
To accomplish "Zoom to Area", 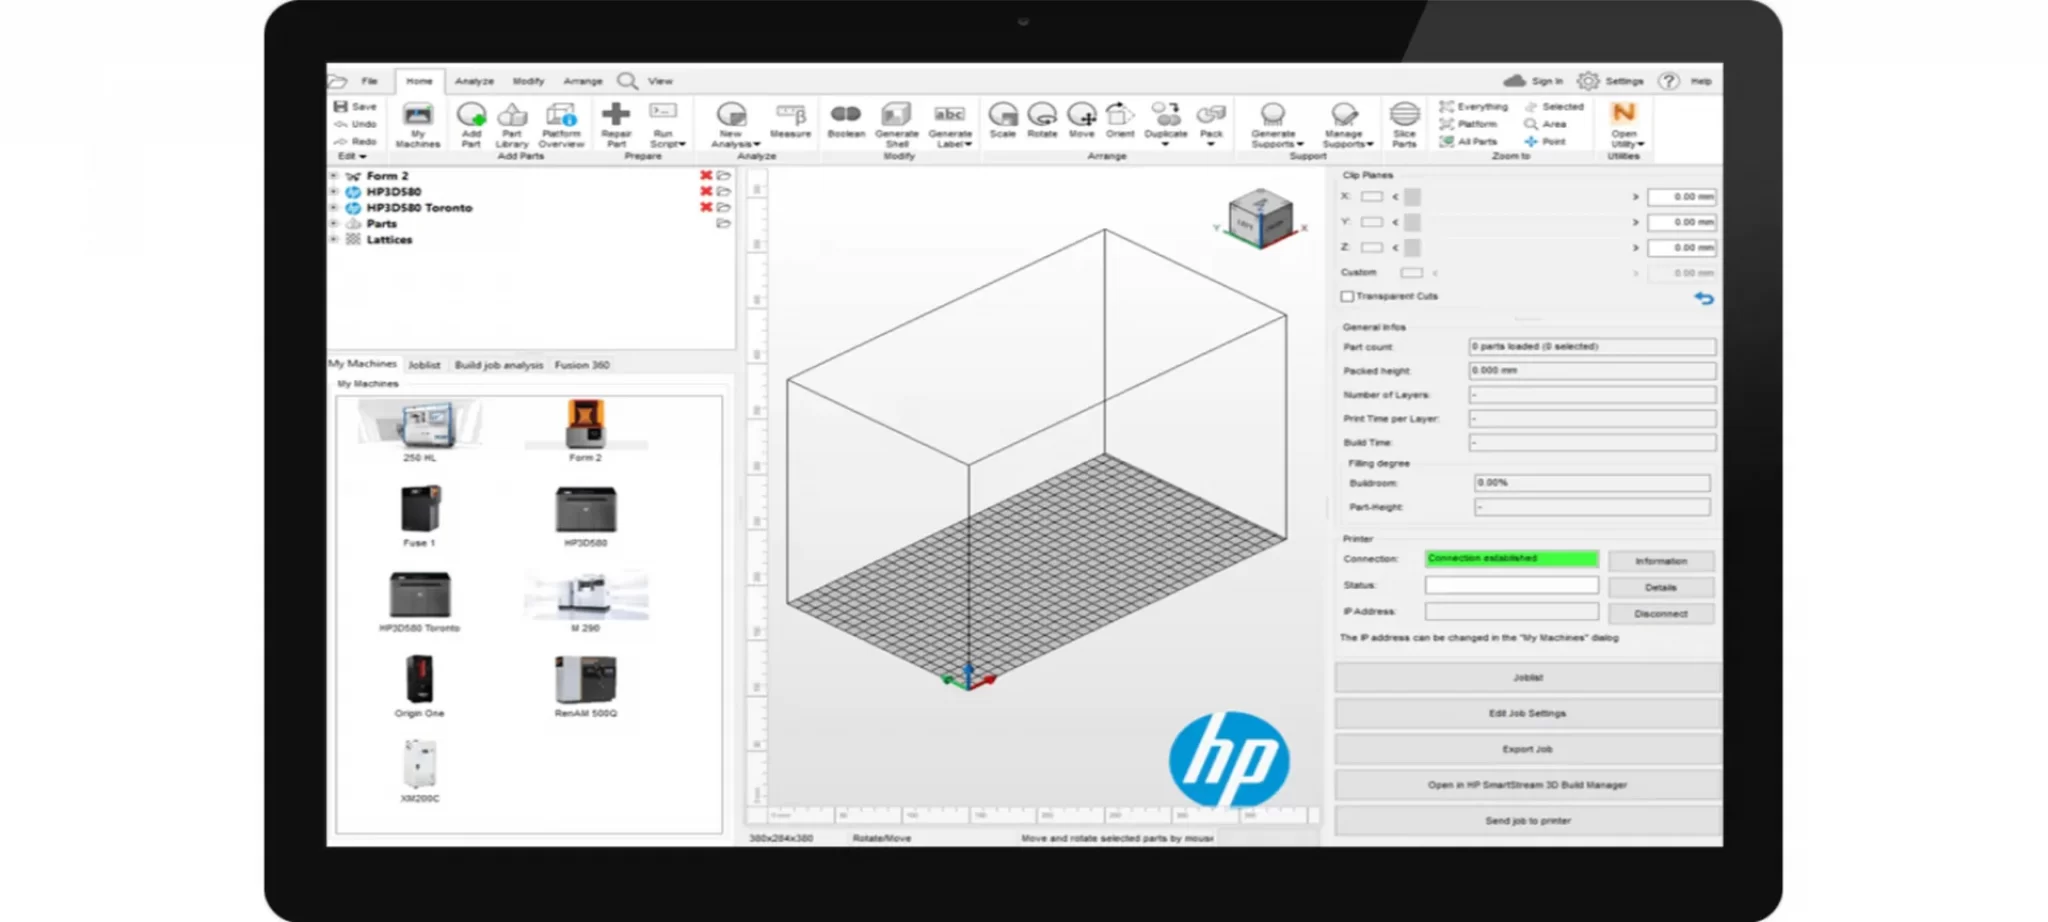I will coord(1545,124).
